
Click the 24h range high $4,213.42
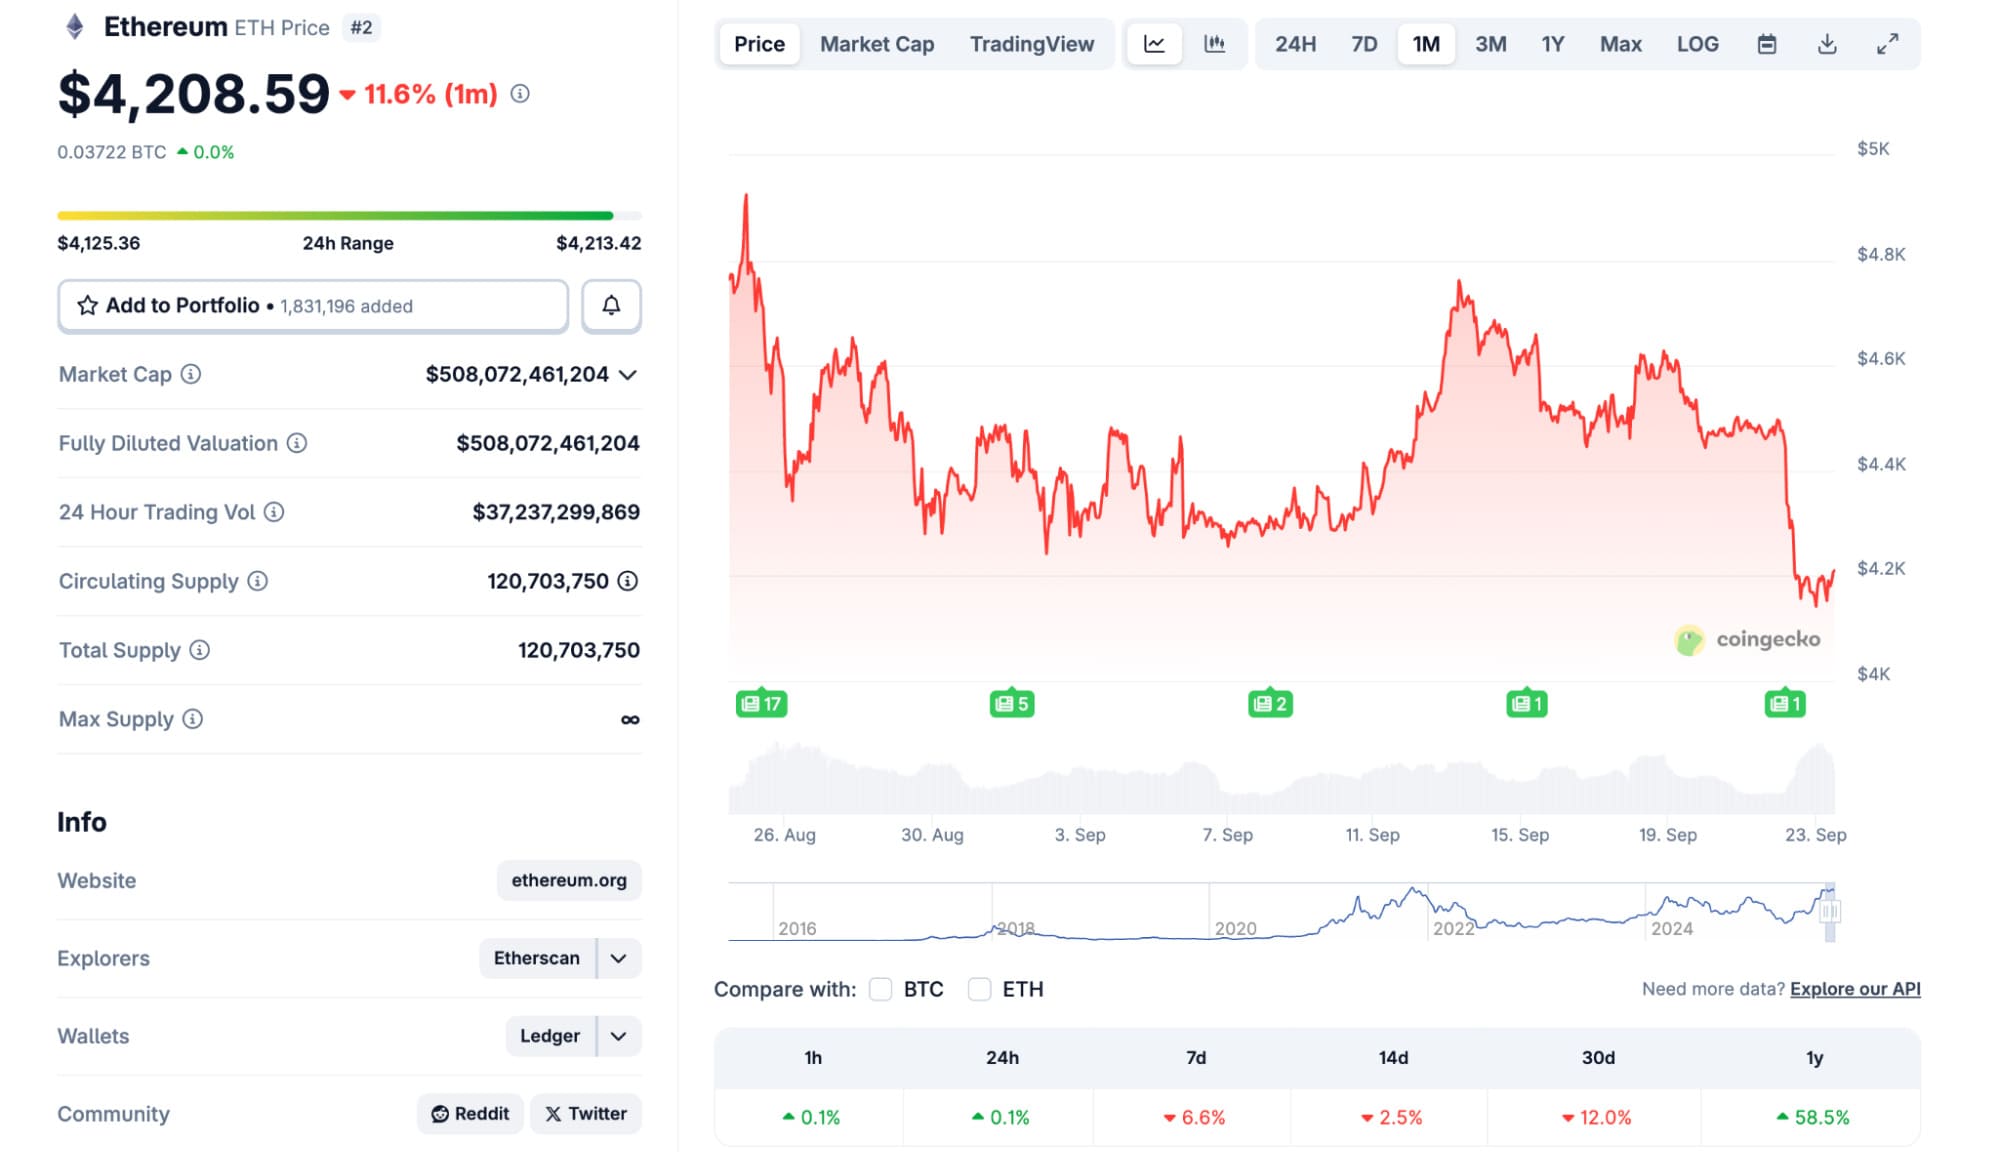(x=598, y=243)
